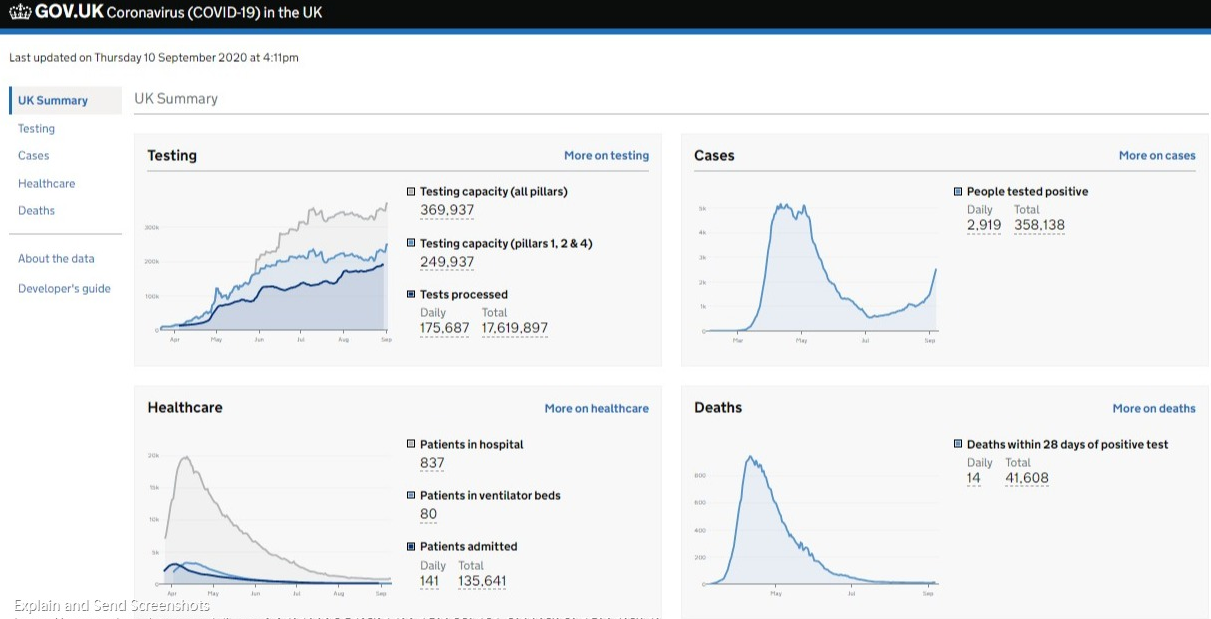The width and height of the screenshot is (1211, 619).
Task: Click the ventilator beds 80 value
Action: click(429, 514)
